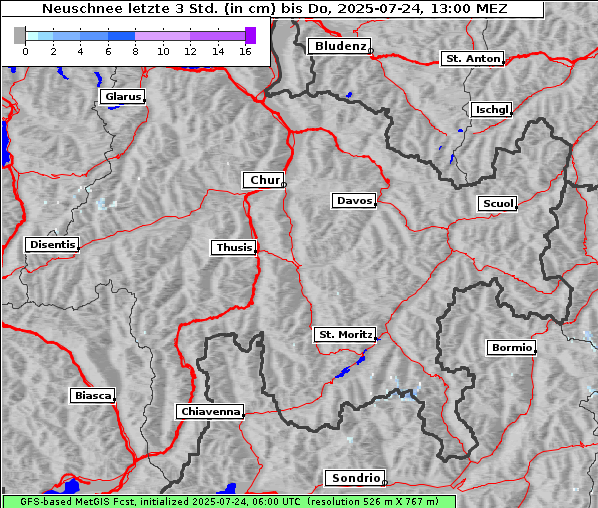
Task: Click the Bludenz city label
Action: 340,46
